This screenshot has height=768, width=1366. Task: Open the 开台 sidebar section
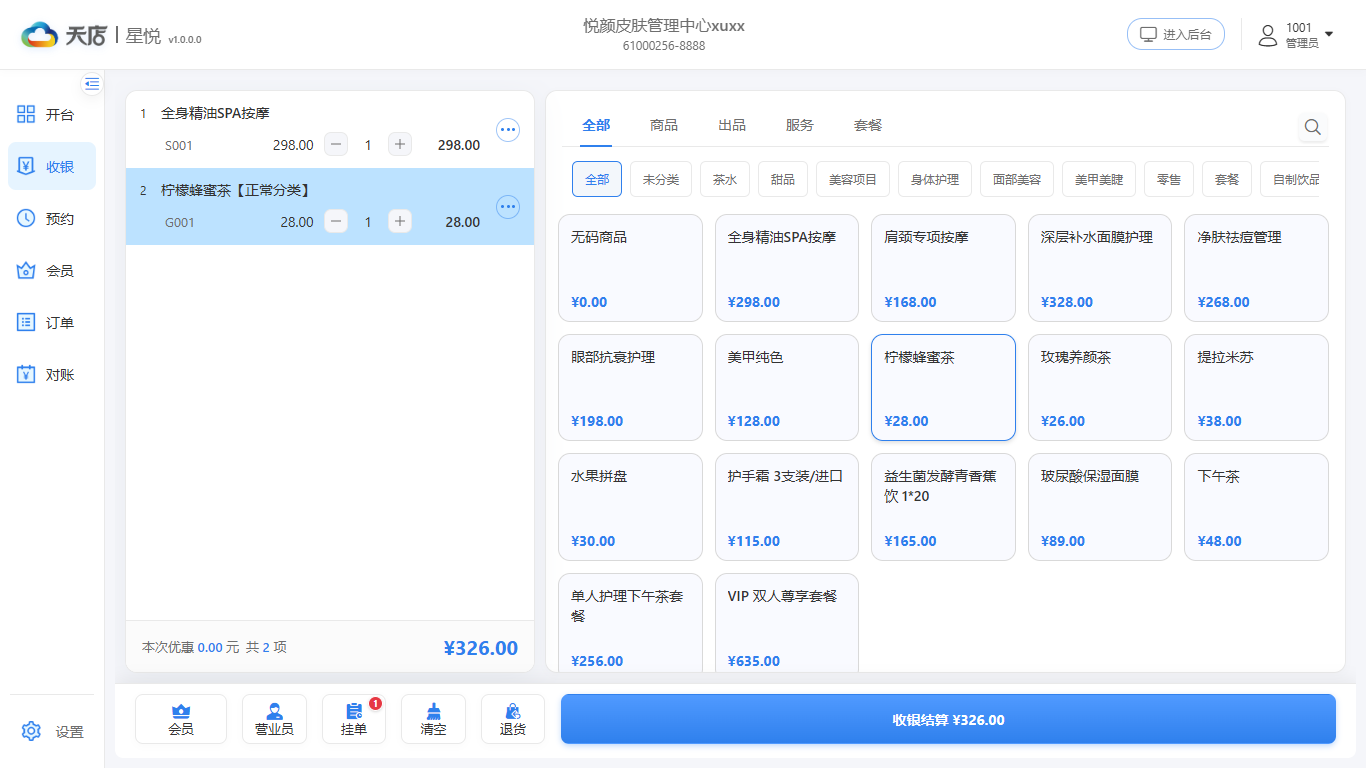pyautogui.click(x=52, y=115)
